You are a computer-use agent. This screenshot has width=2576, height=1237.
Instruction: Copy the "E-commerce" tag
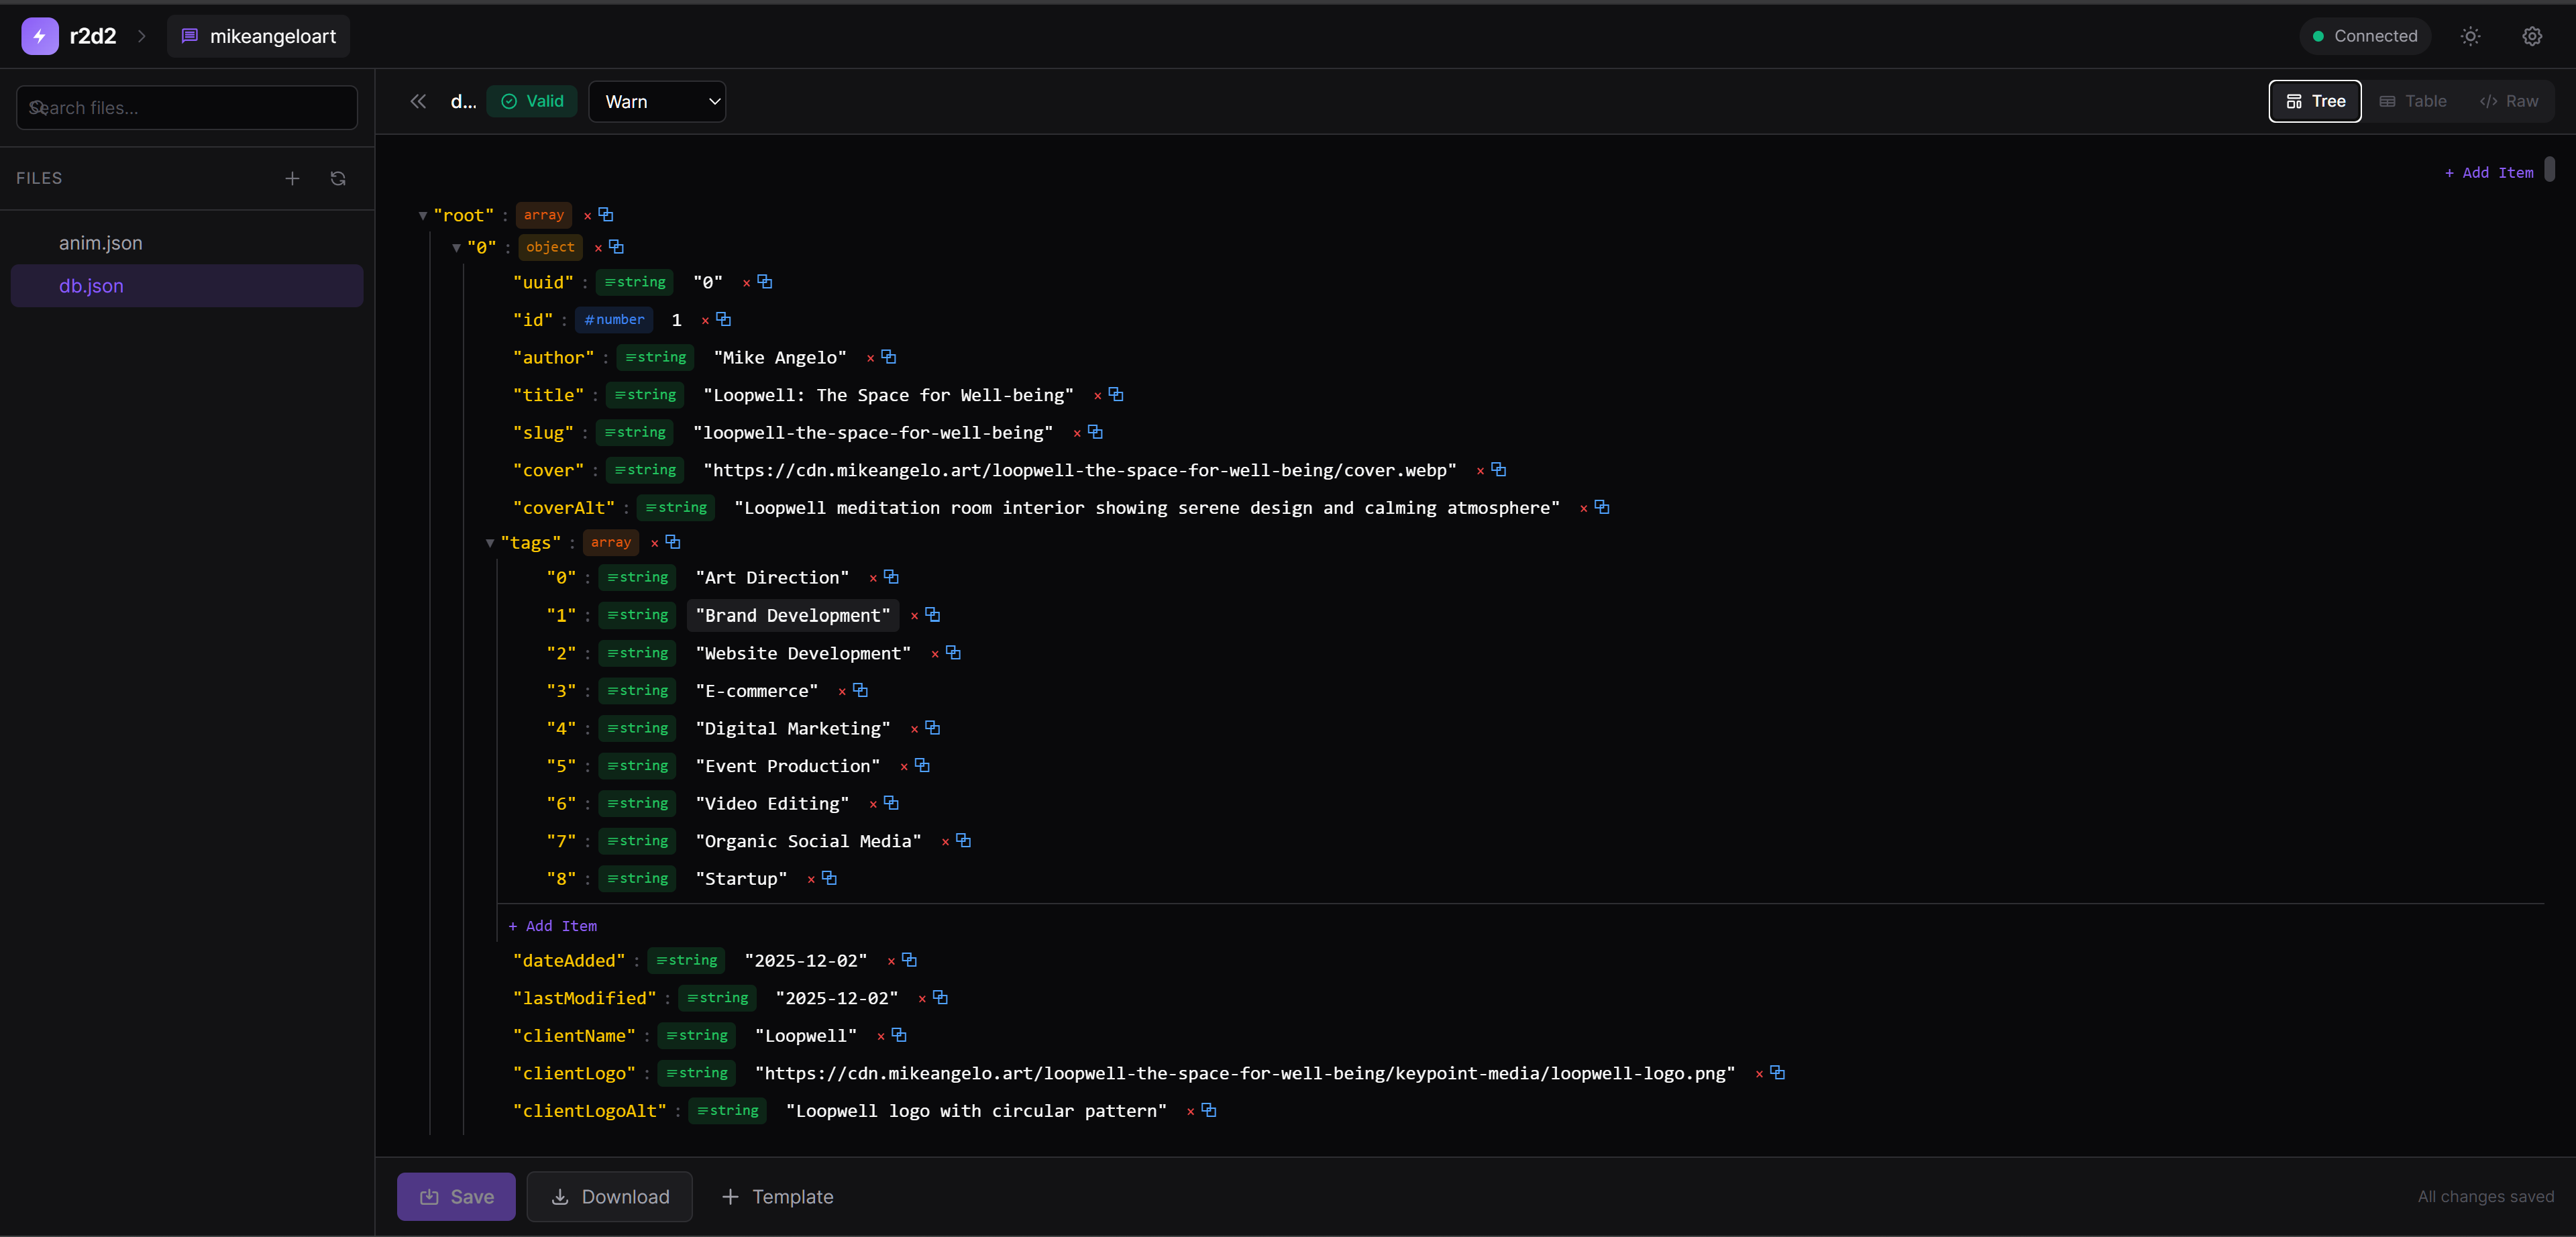tap(861, 690)
